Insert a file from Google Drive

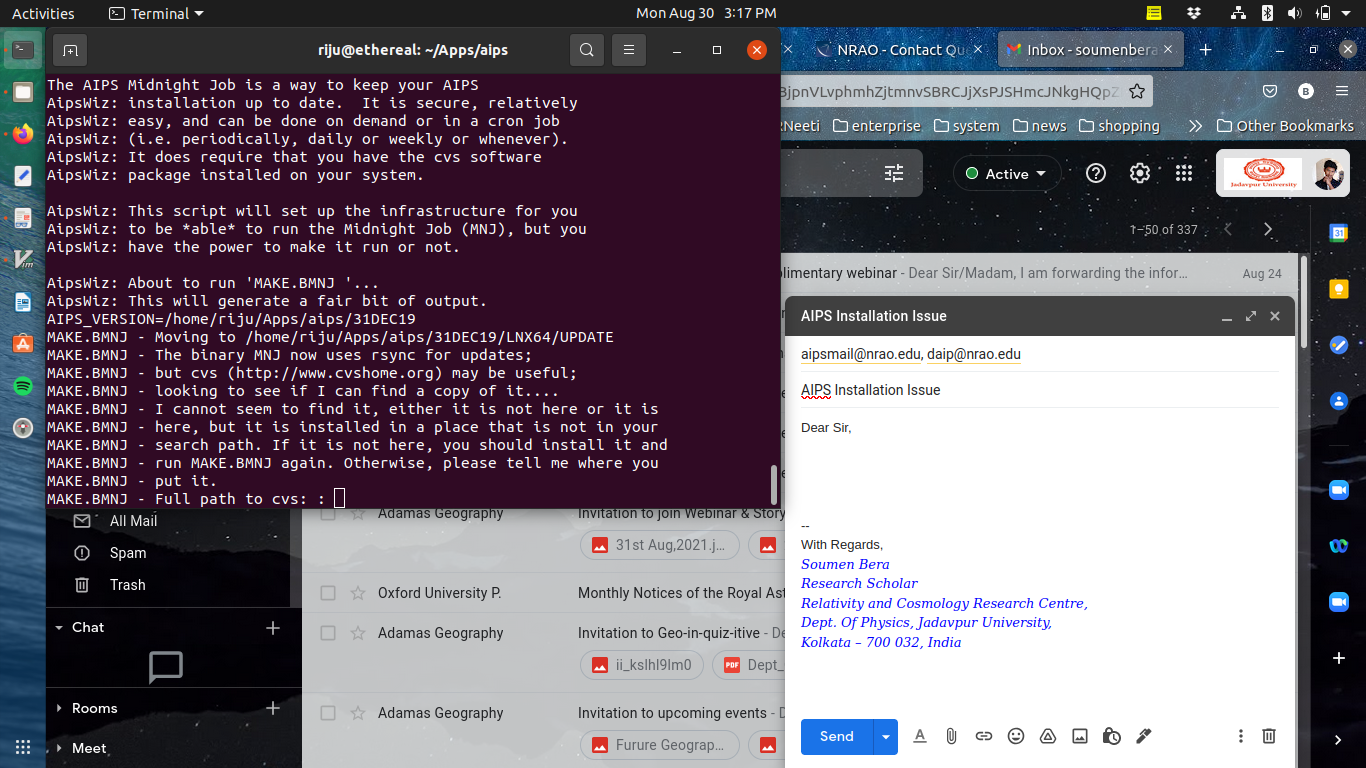1048,736
